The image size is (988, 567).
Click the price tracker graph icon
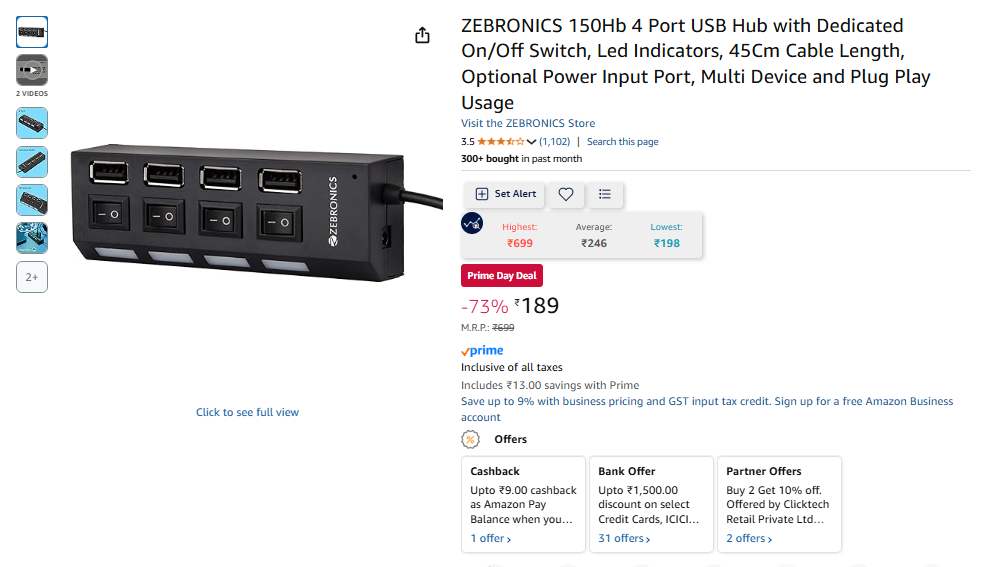coord(473,224)
